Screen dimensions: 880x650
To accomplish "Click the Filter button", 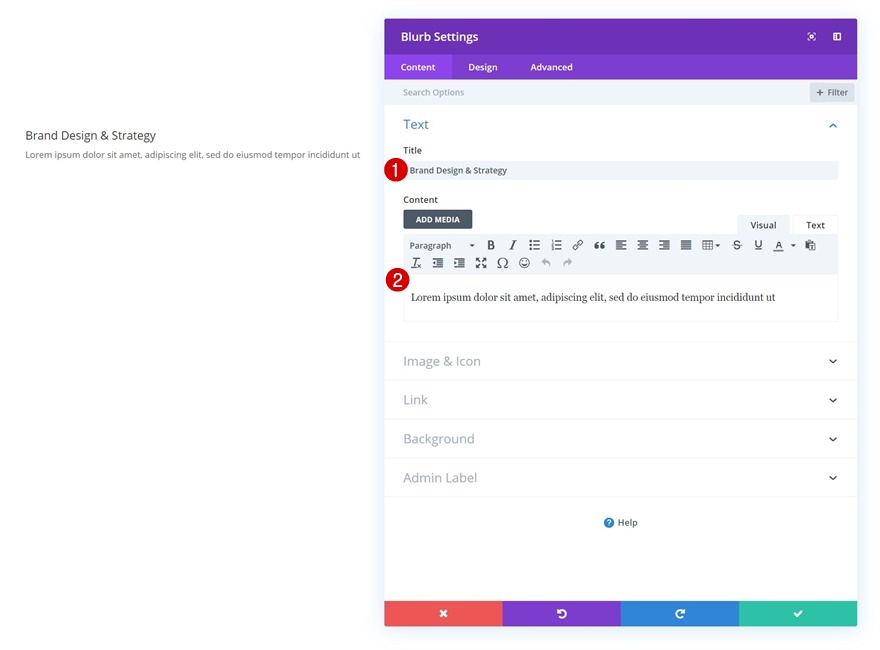I will 832,93.
